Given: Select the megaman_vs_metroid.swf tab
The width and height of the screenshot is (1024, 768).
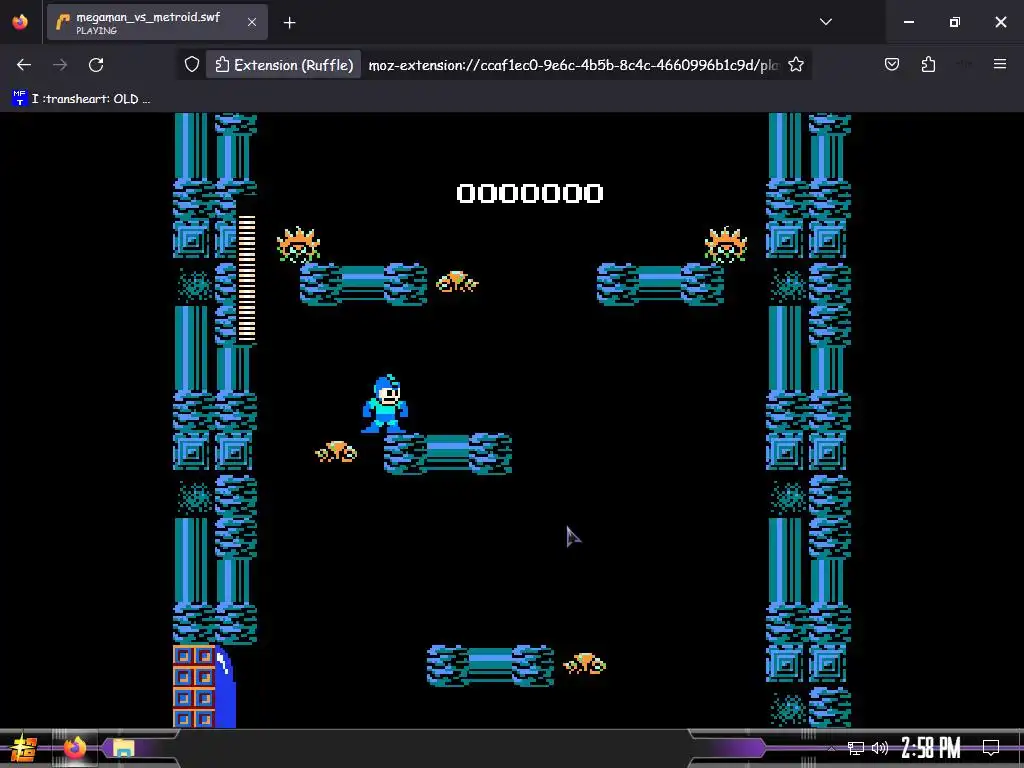Looking at the screenshot, I should 157,22.
